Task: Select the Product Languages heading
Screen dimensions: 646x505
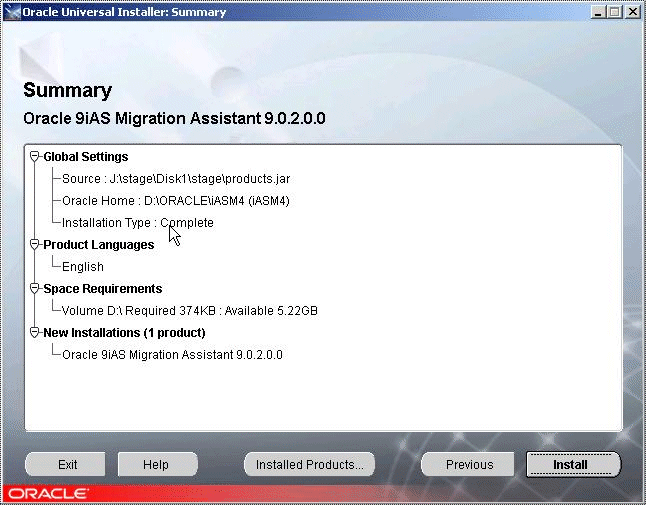Action: pyautogui.click(x=98, y=245)
